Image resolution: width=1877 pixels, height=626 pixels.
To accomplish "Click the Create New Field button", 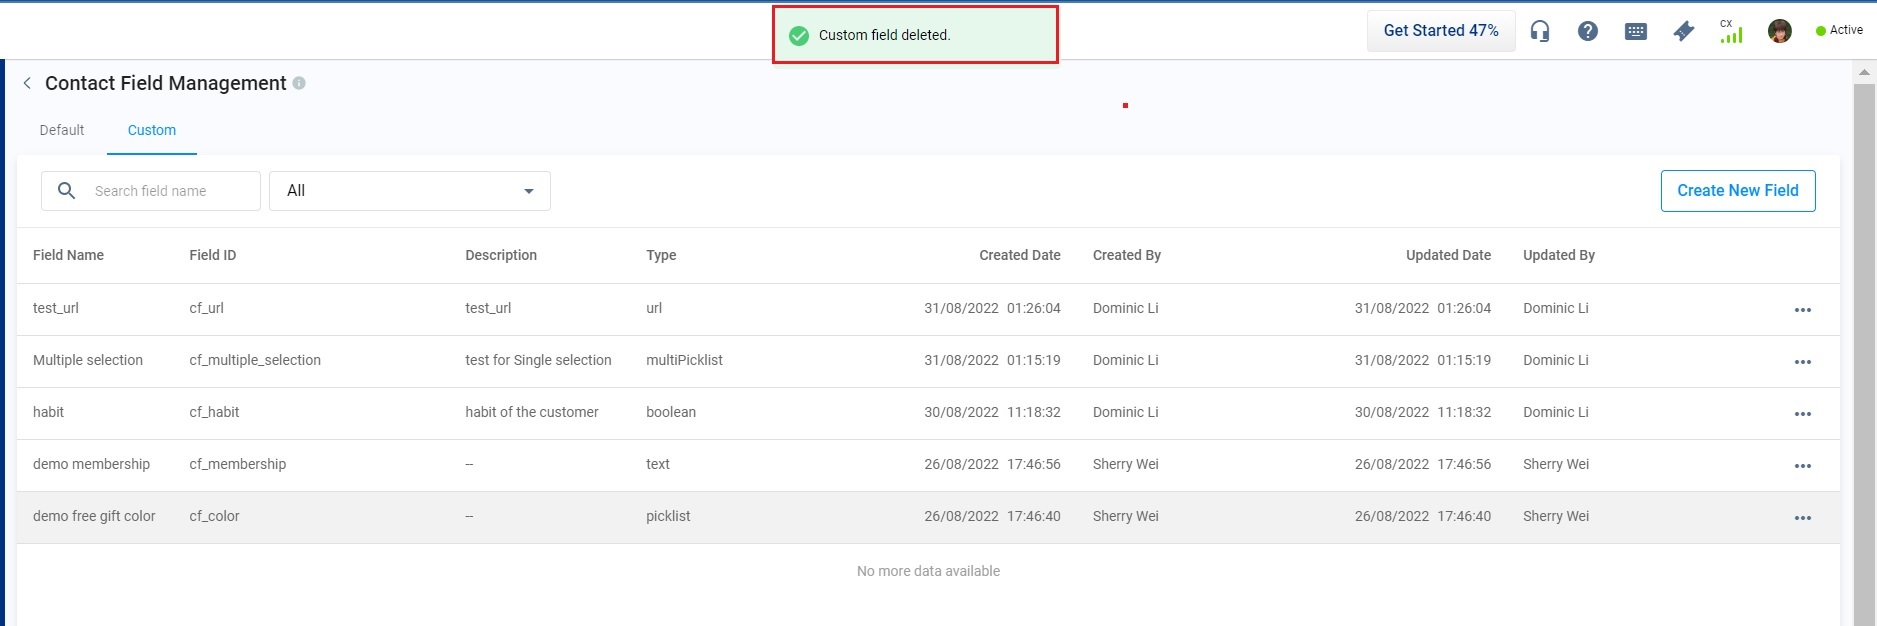I will click(x=1737, y=191).
